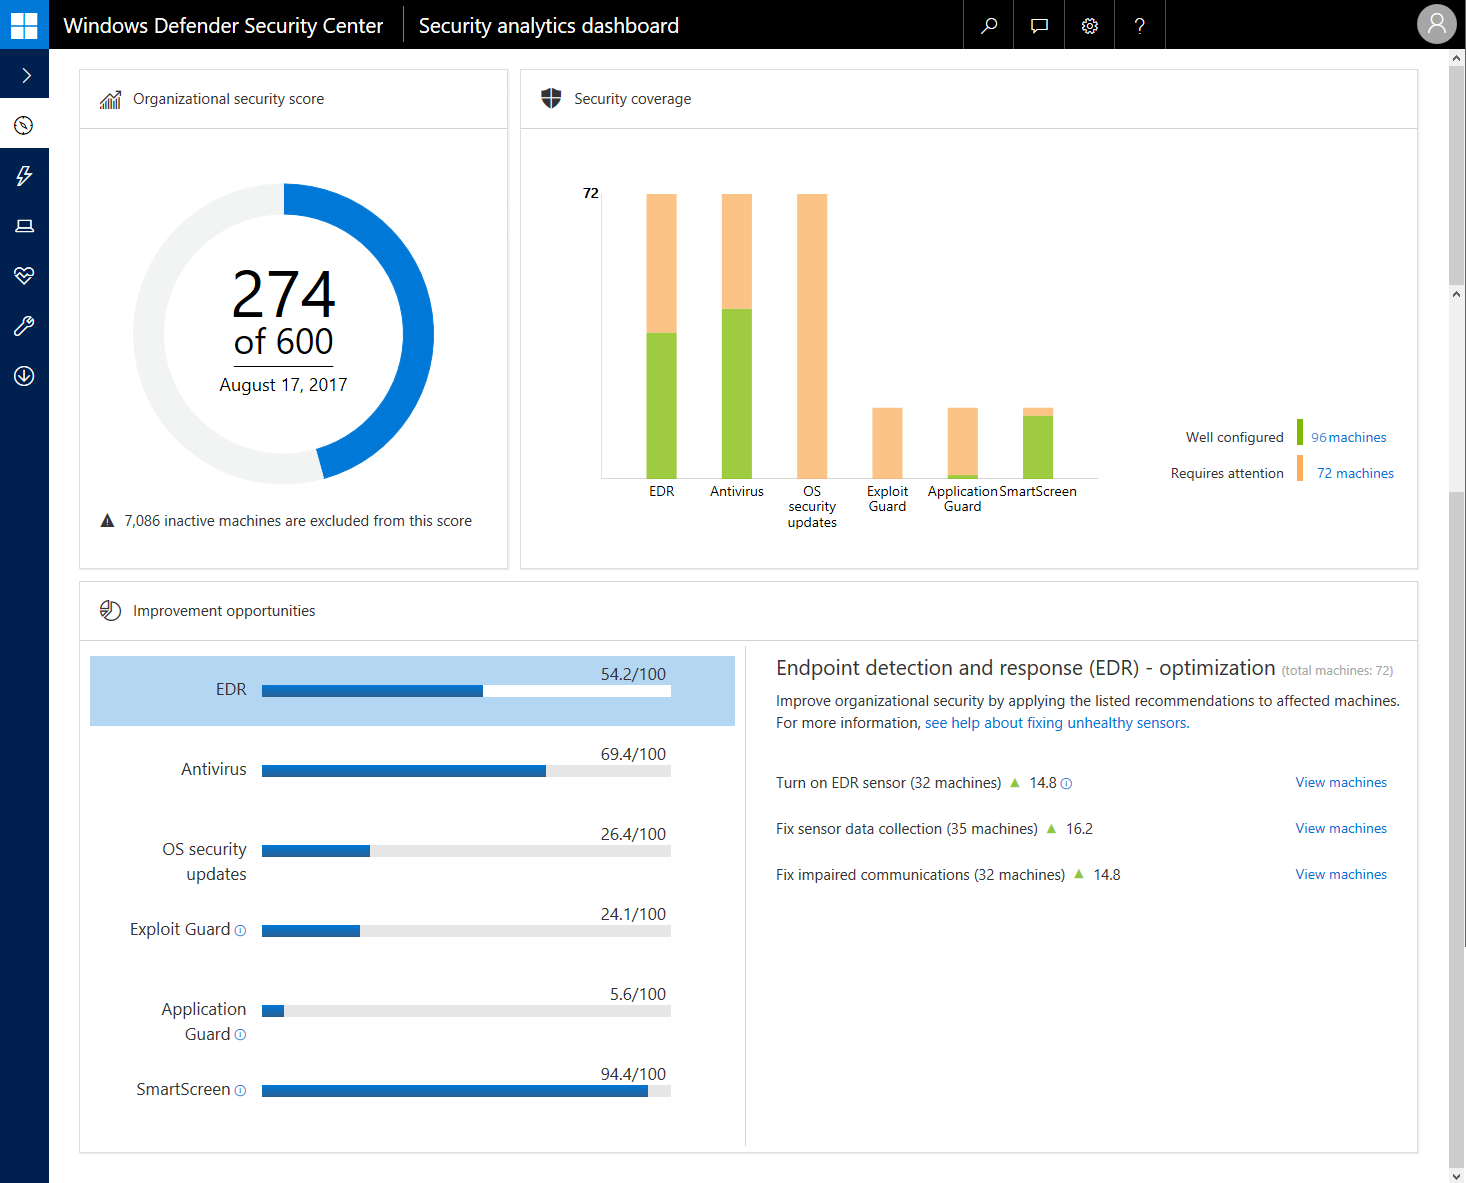Open the help question mark icon
This screenshot has width=1466, height=1183.
[x=1140, y=25]
